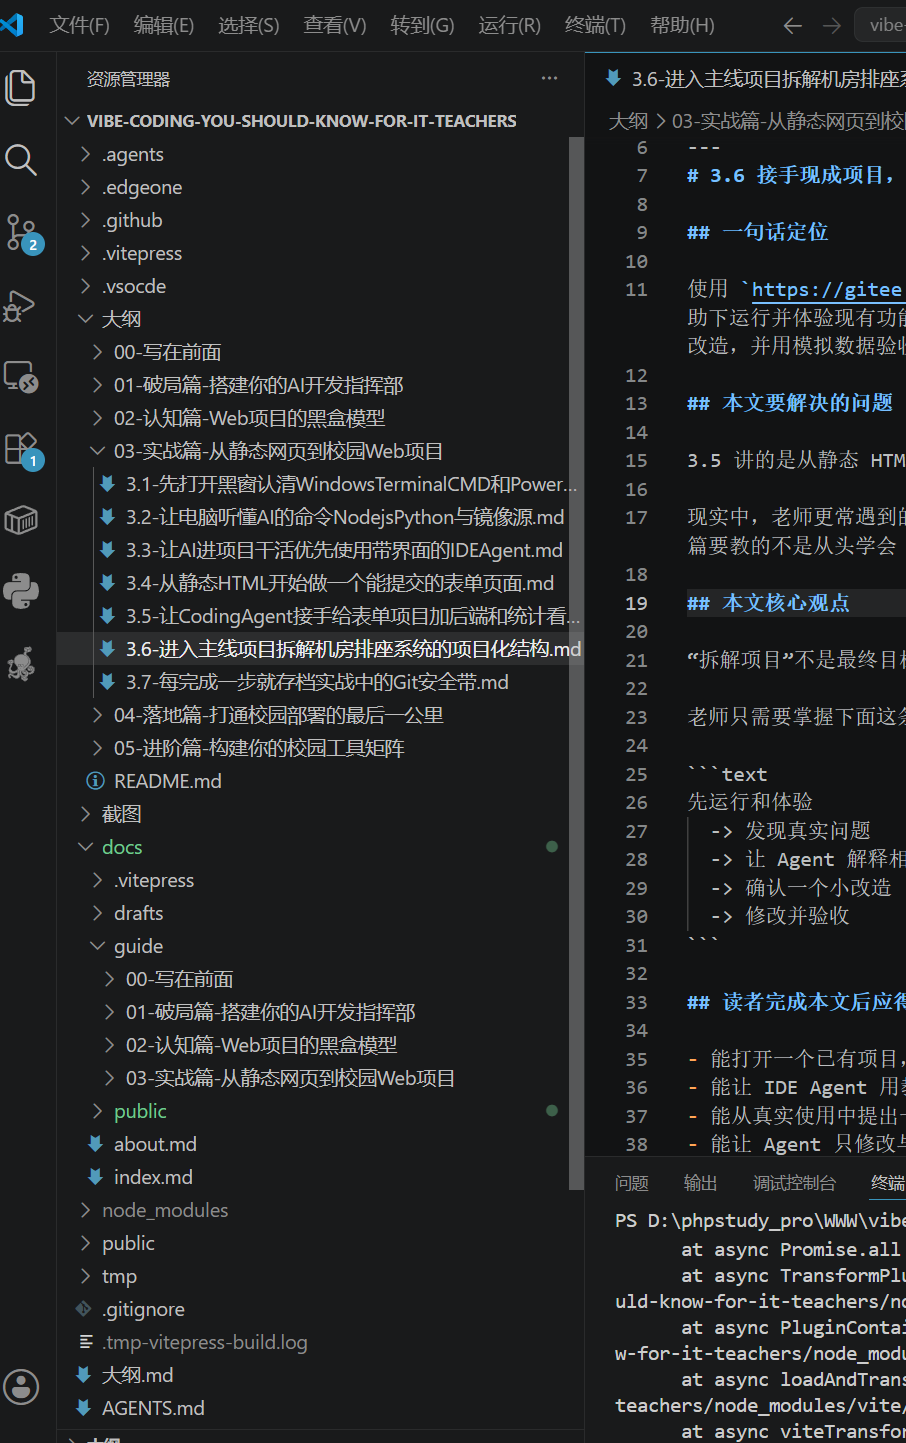The height and width of the screenshot is (1443, 906).
Task: Collapse the 大纲 folder
Action: (x=86, y=319)
